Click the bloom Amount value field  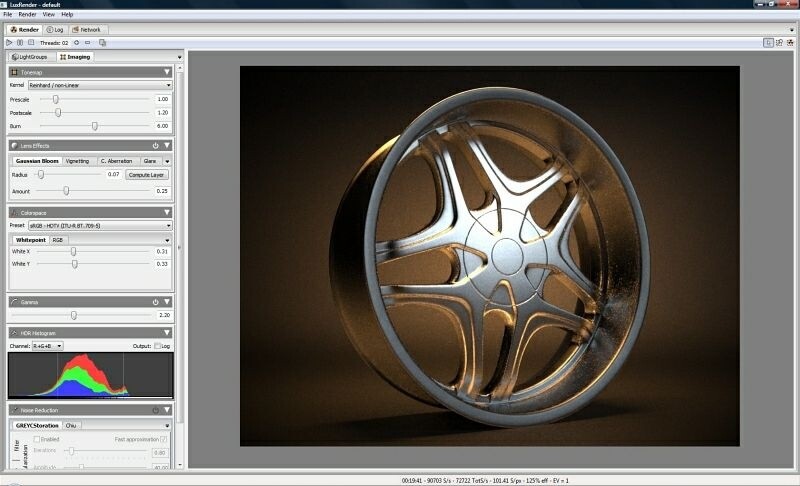pyautogui.click(x=161, y=191)
